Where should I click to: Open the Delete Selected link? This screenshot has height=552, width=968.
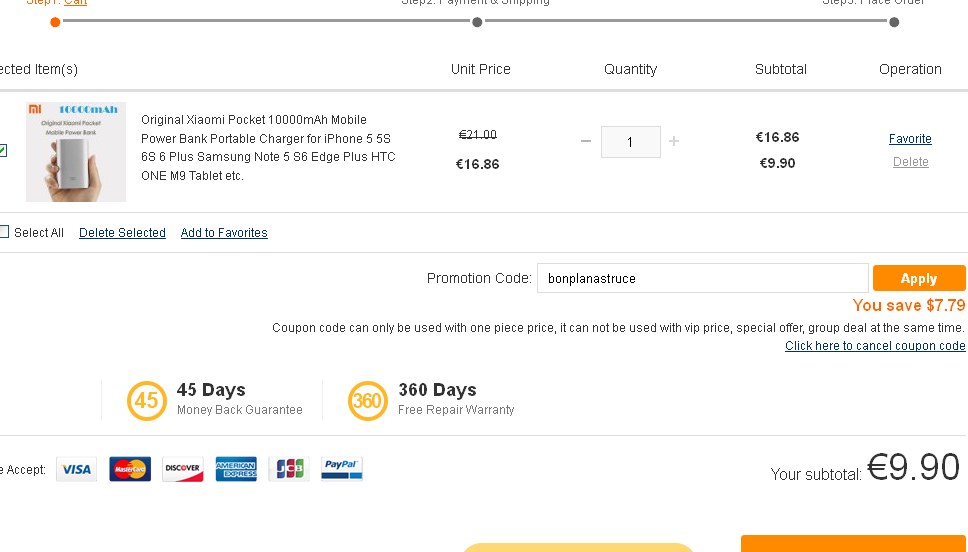(122, 233)
